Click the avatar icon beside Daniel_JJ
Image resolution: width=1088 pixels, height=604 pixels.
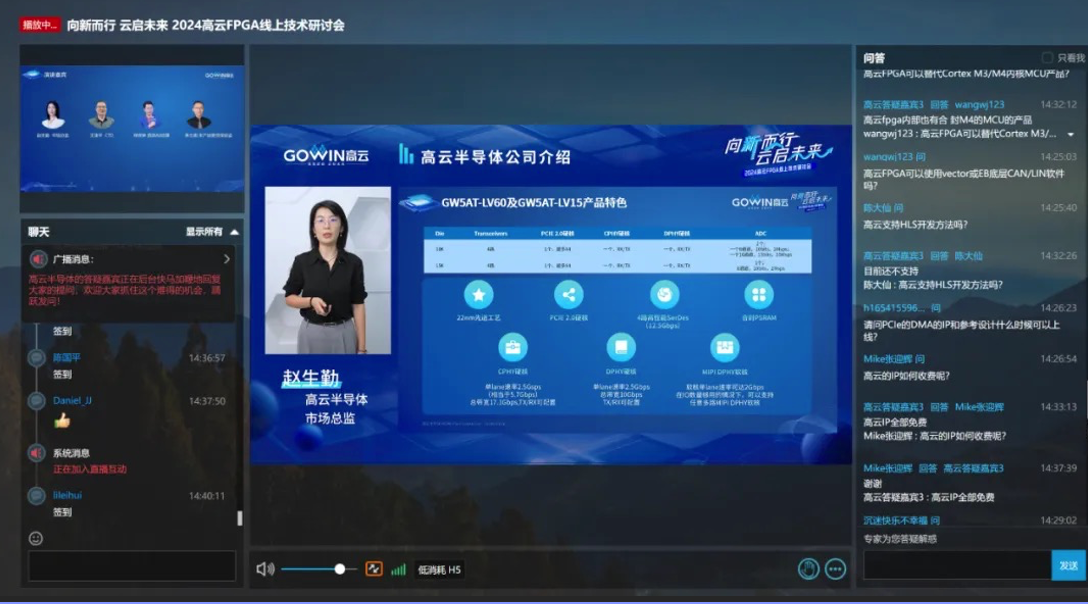coord(37,401)
